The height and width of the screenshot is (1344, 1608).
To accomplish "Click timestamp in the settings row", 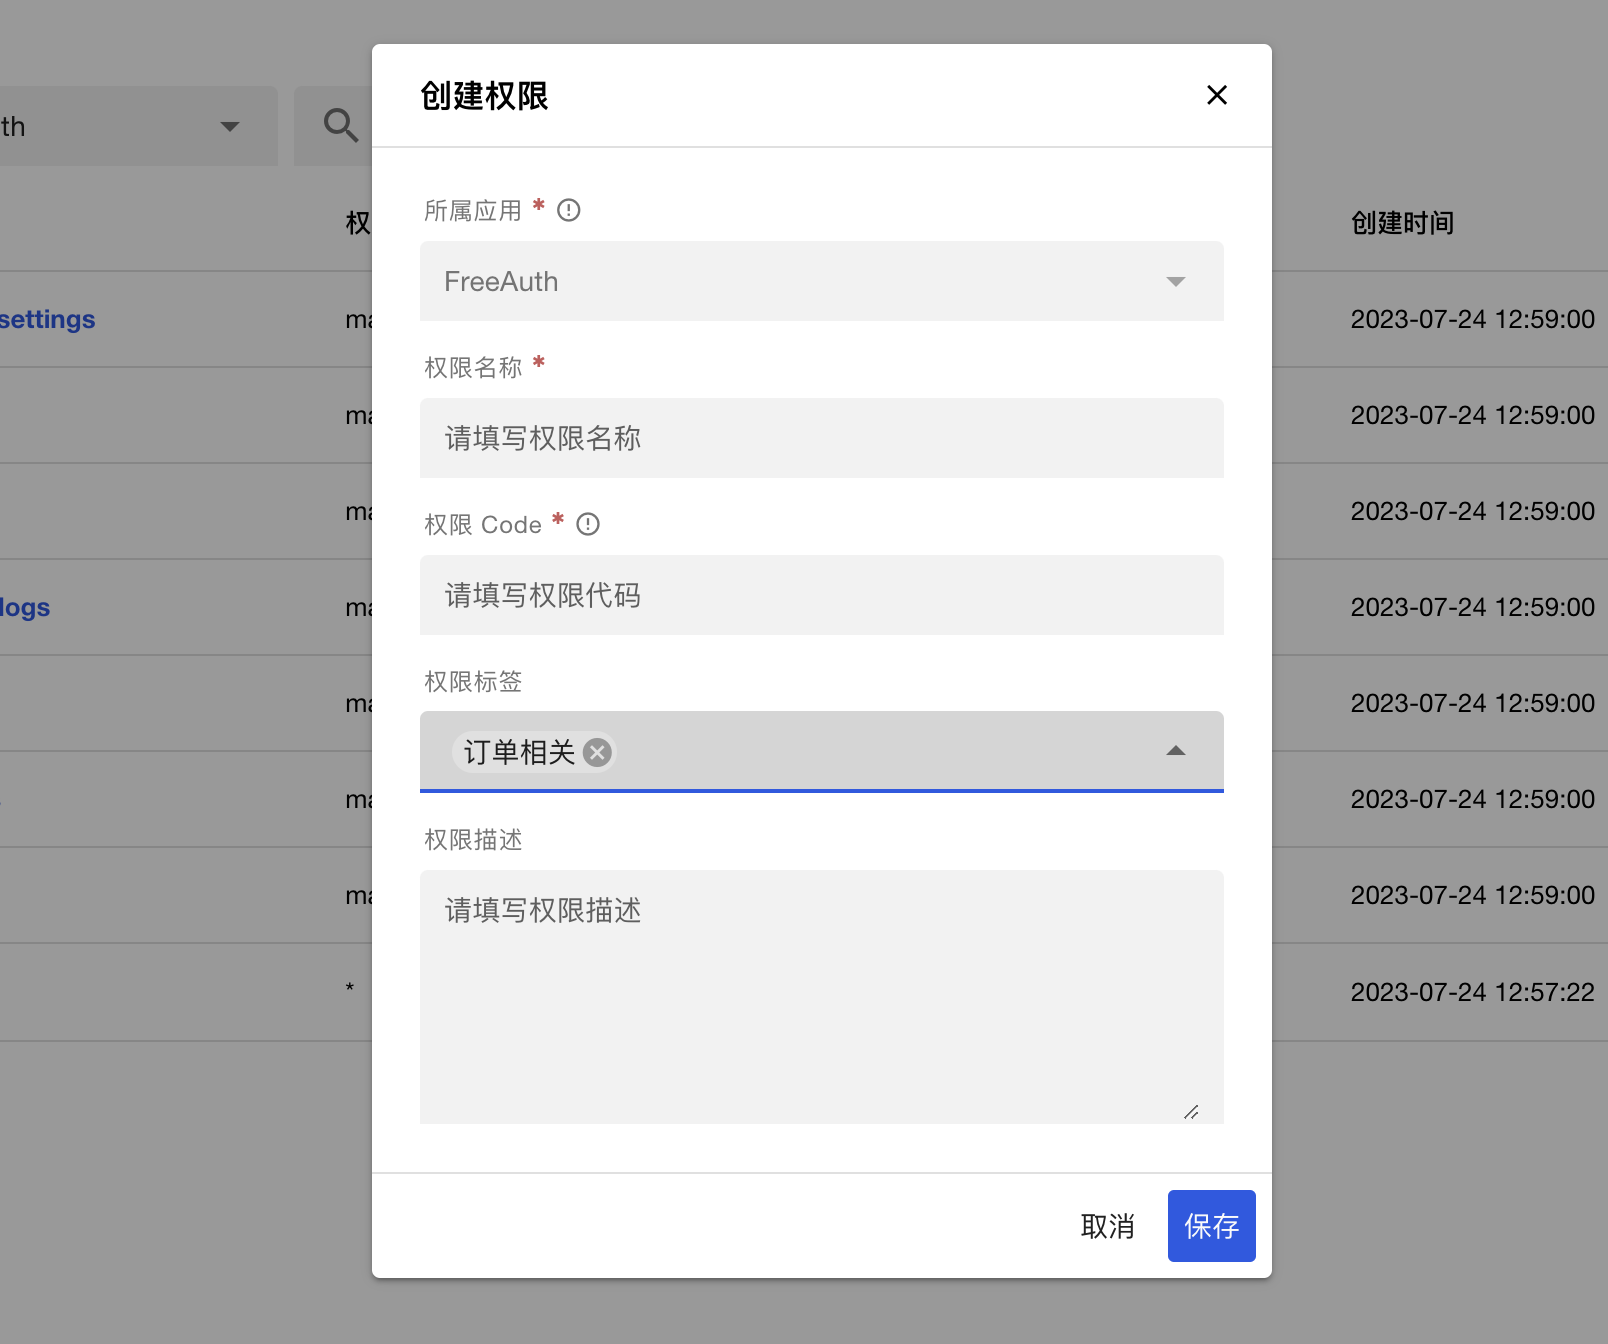I will pyautogui.click(x=1472, y=319).
